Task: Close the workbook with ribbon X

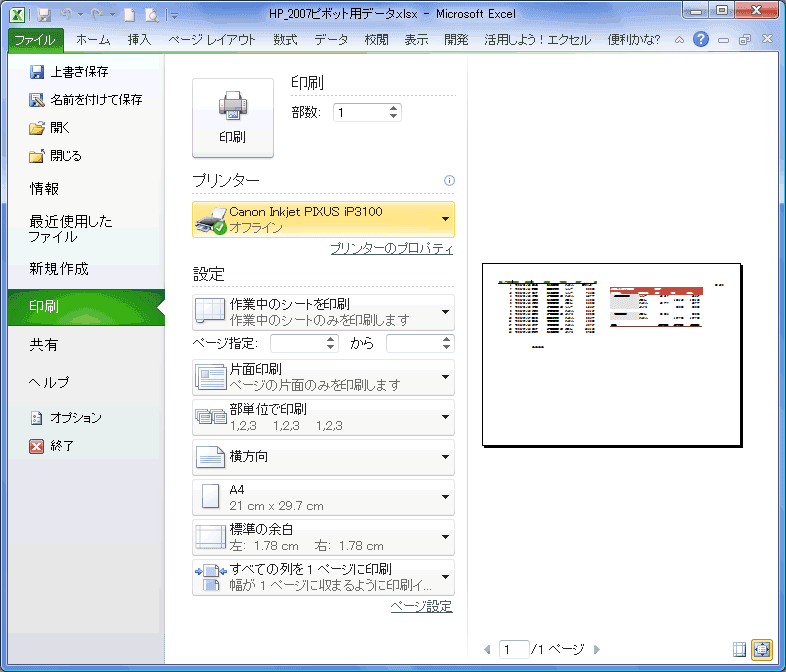Action: coord(767,39)
